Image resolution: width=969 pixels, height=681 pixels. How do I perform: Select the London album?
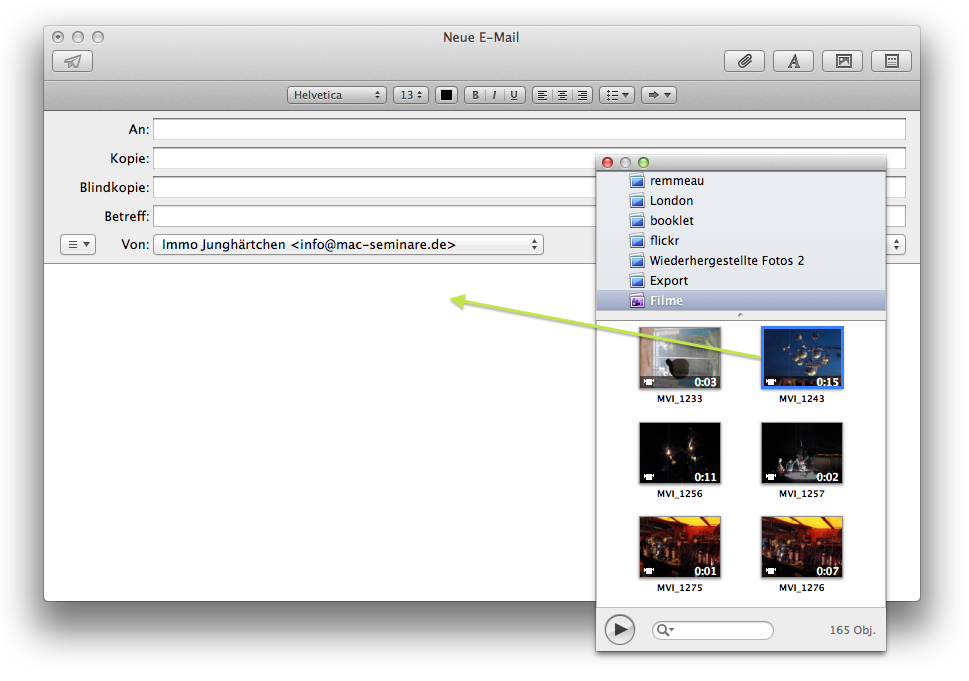[740, 200]
